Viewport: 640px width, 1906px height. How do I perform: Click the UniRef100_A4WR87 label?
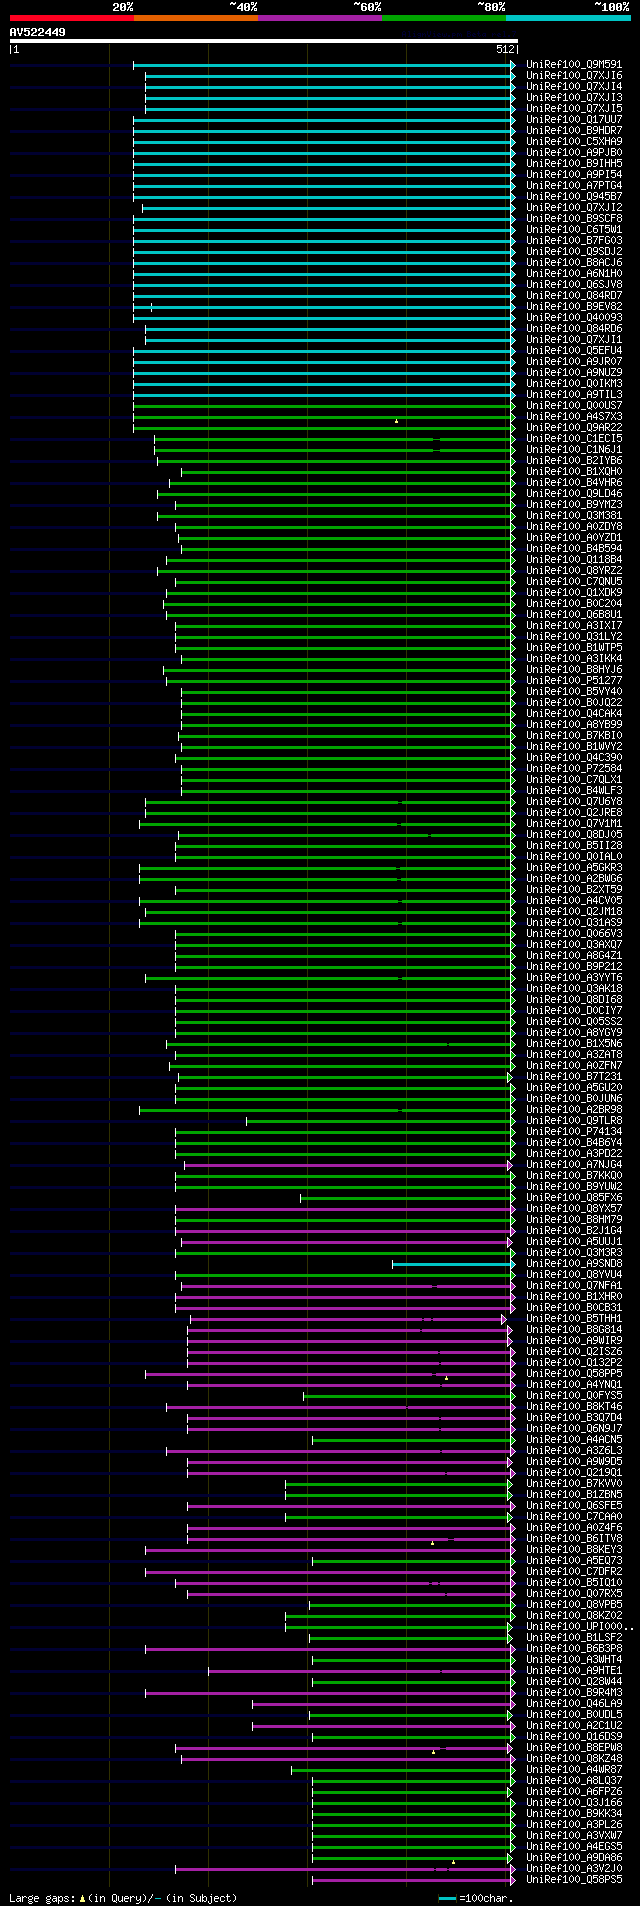click(x=574, y=1769)
